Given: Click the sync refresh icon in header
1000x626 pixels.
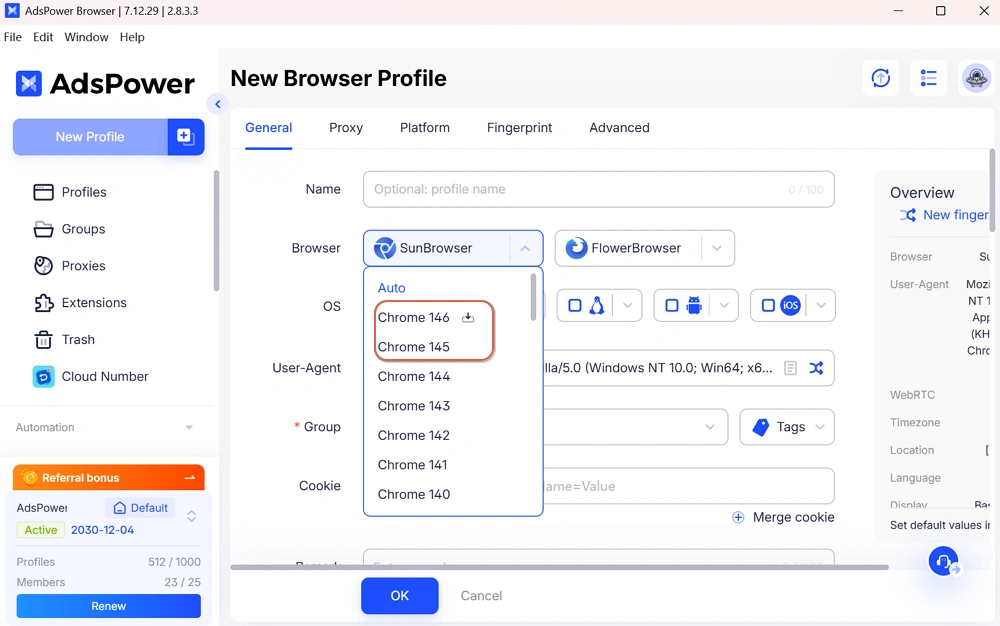Looking at the screenshot, I should pos(881,78).
